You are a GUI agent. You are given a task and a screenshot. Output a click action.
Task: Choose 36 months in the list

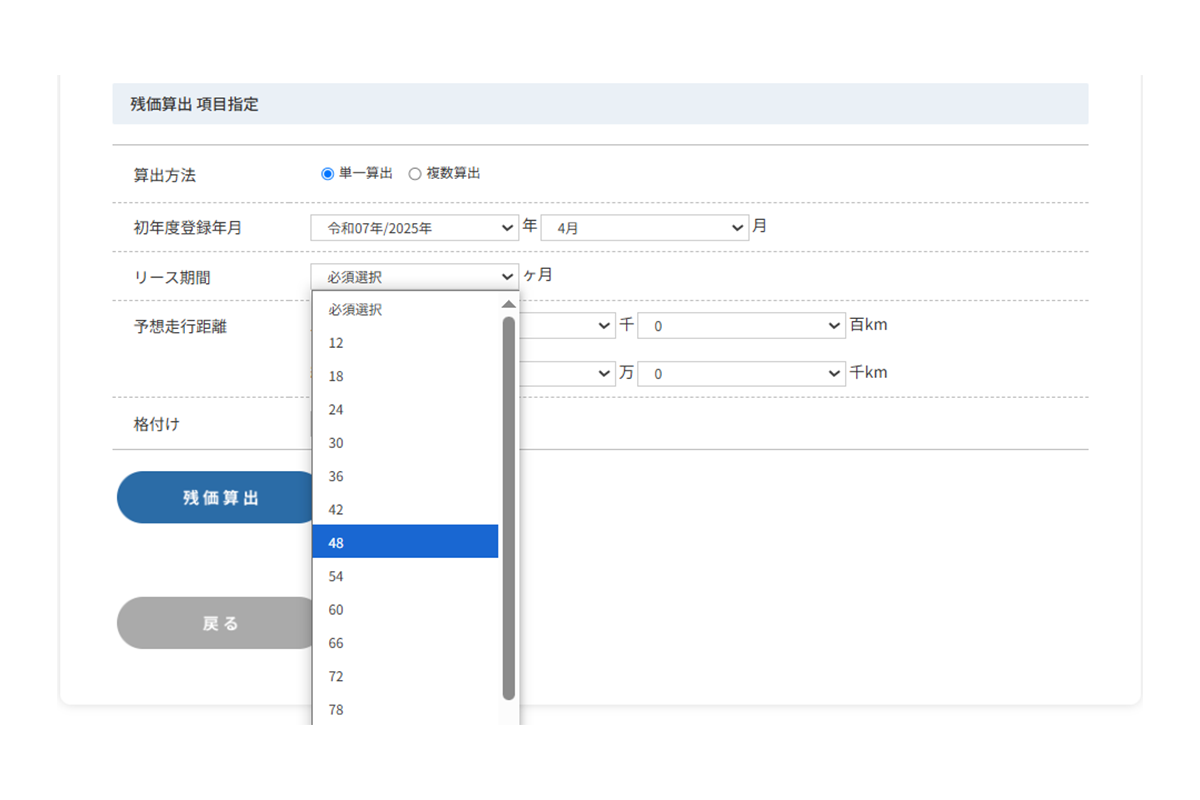click(x=405, y=476)
